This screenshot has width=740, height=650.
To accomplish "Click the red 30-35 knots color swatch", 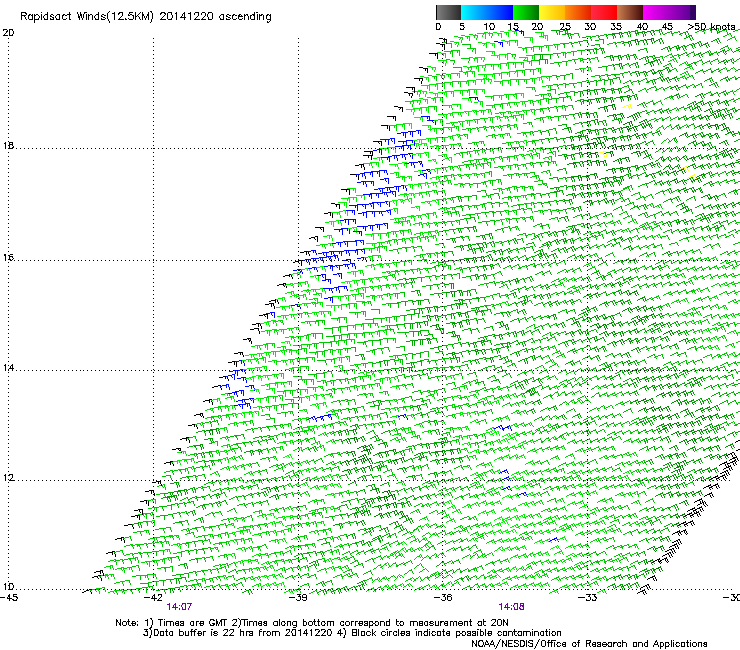I will (604, 12).
